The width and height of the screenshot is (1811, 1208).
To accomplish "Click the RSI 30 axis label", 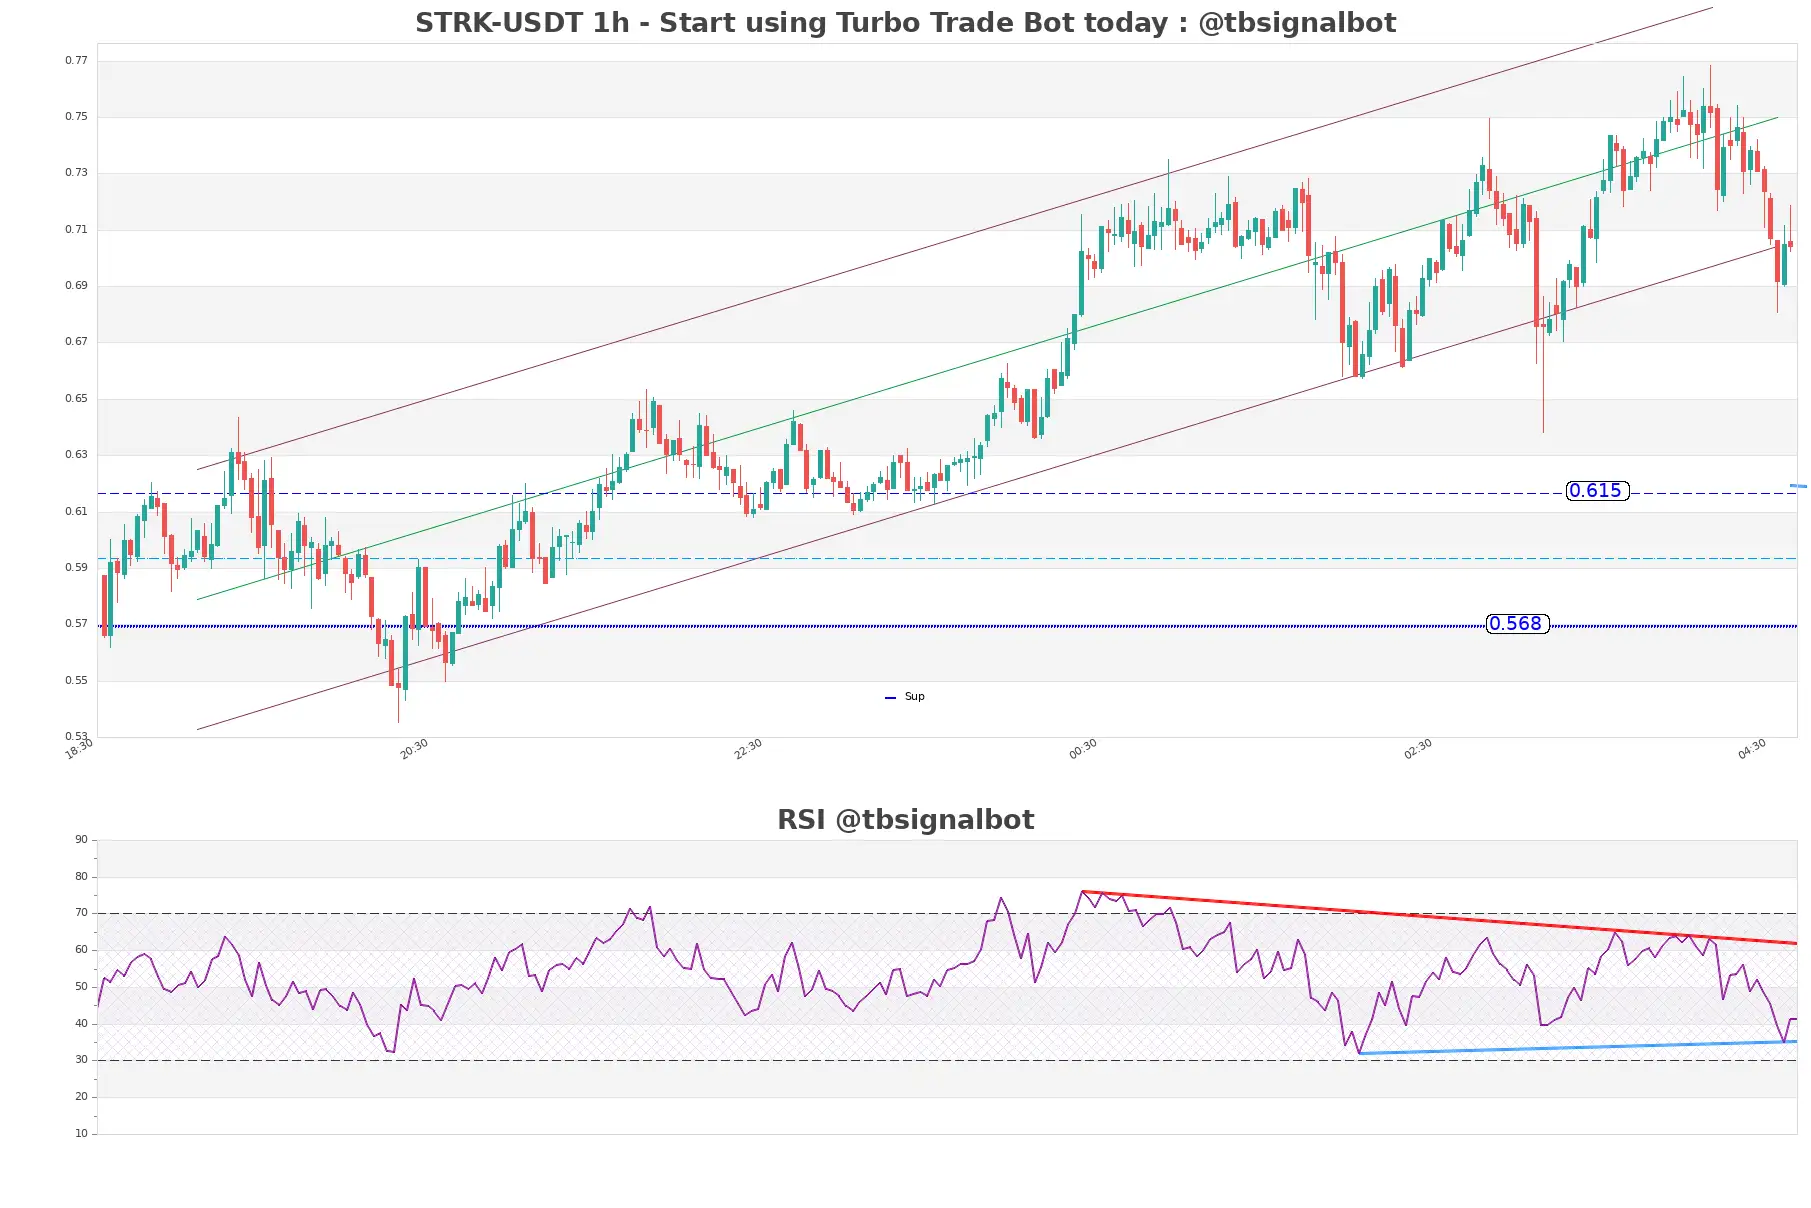I will [81, 1060].
